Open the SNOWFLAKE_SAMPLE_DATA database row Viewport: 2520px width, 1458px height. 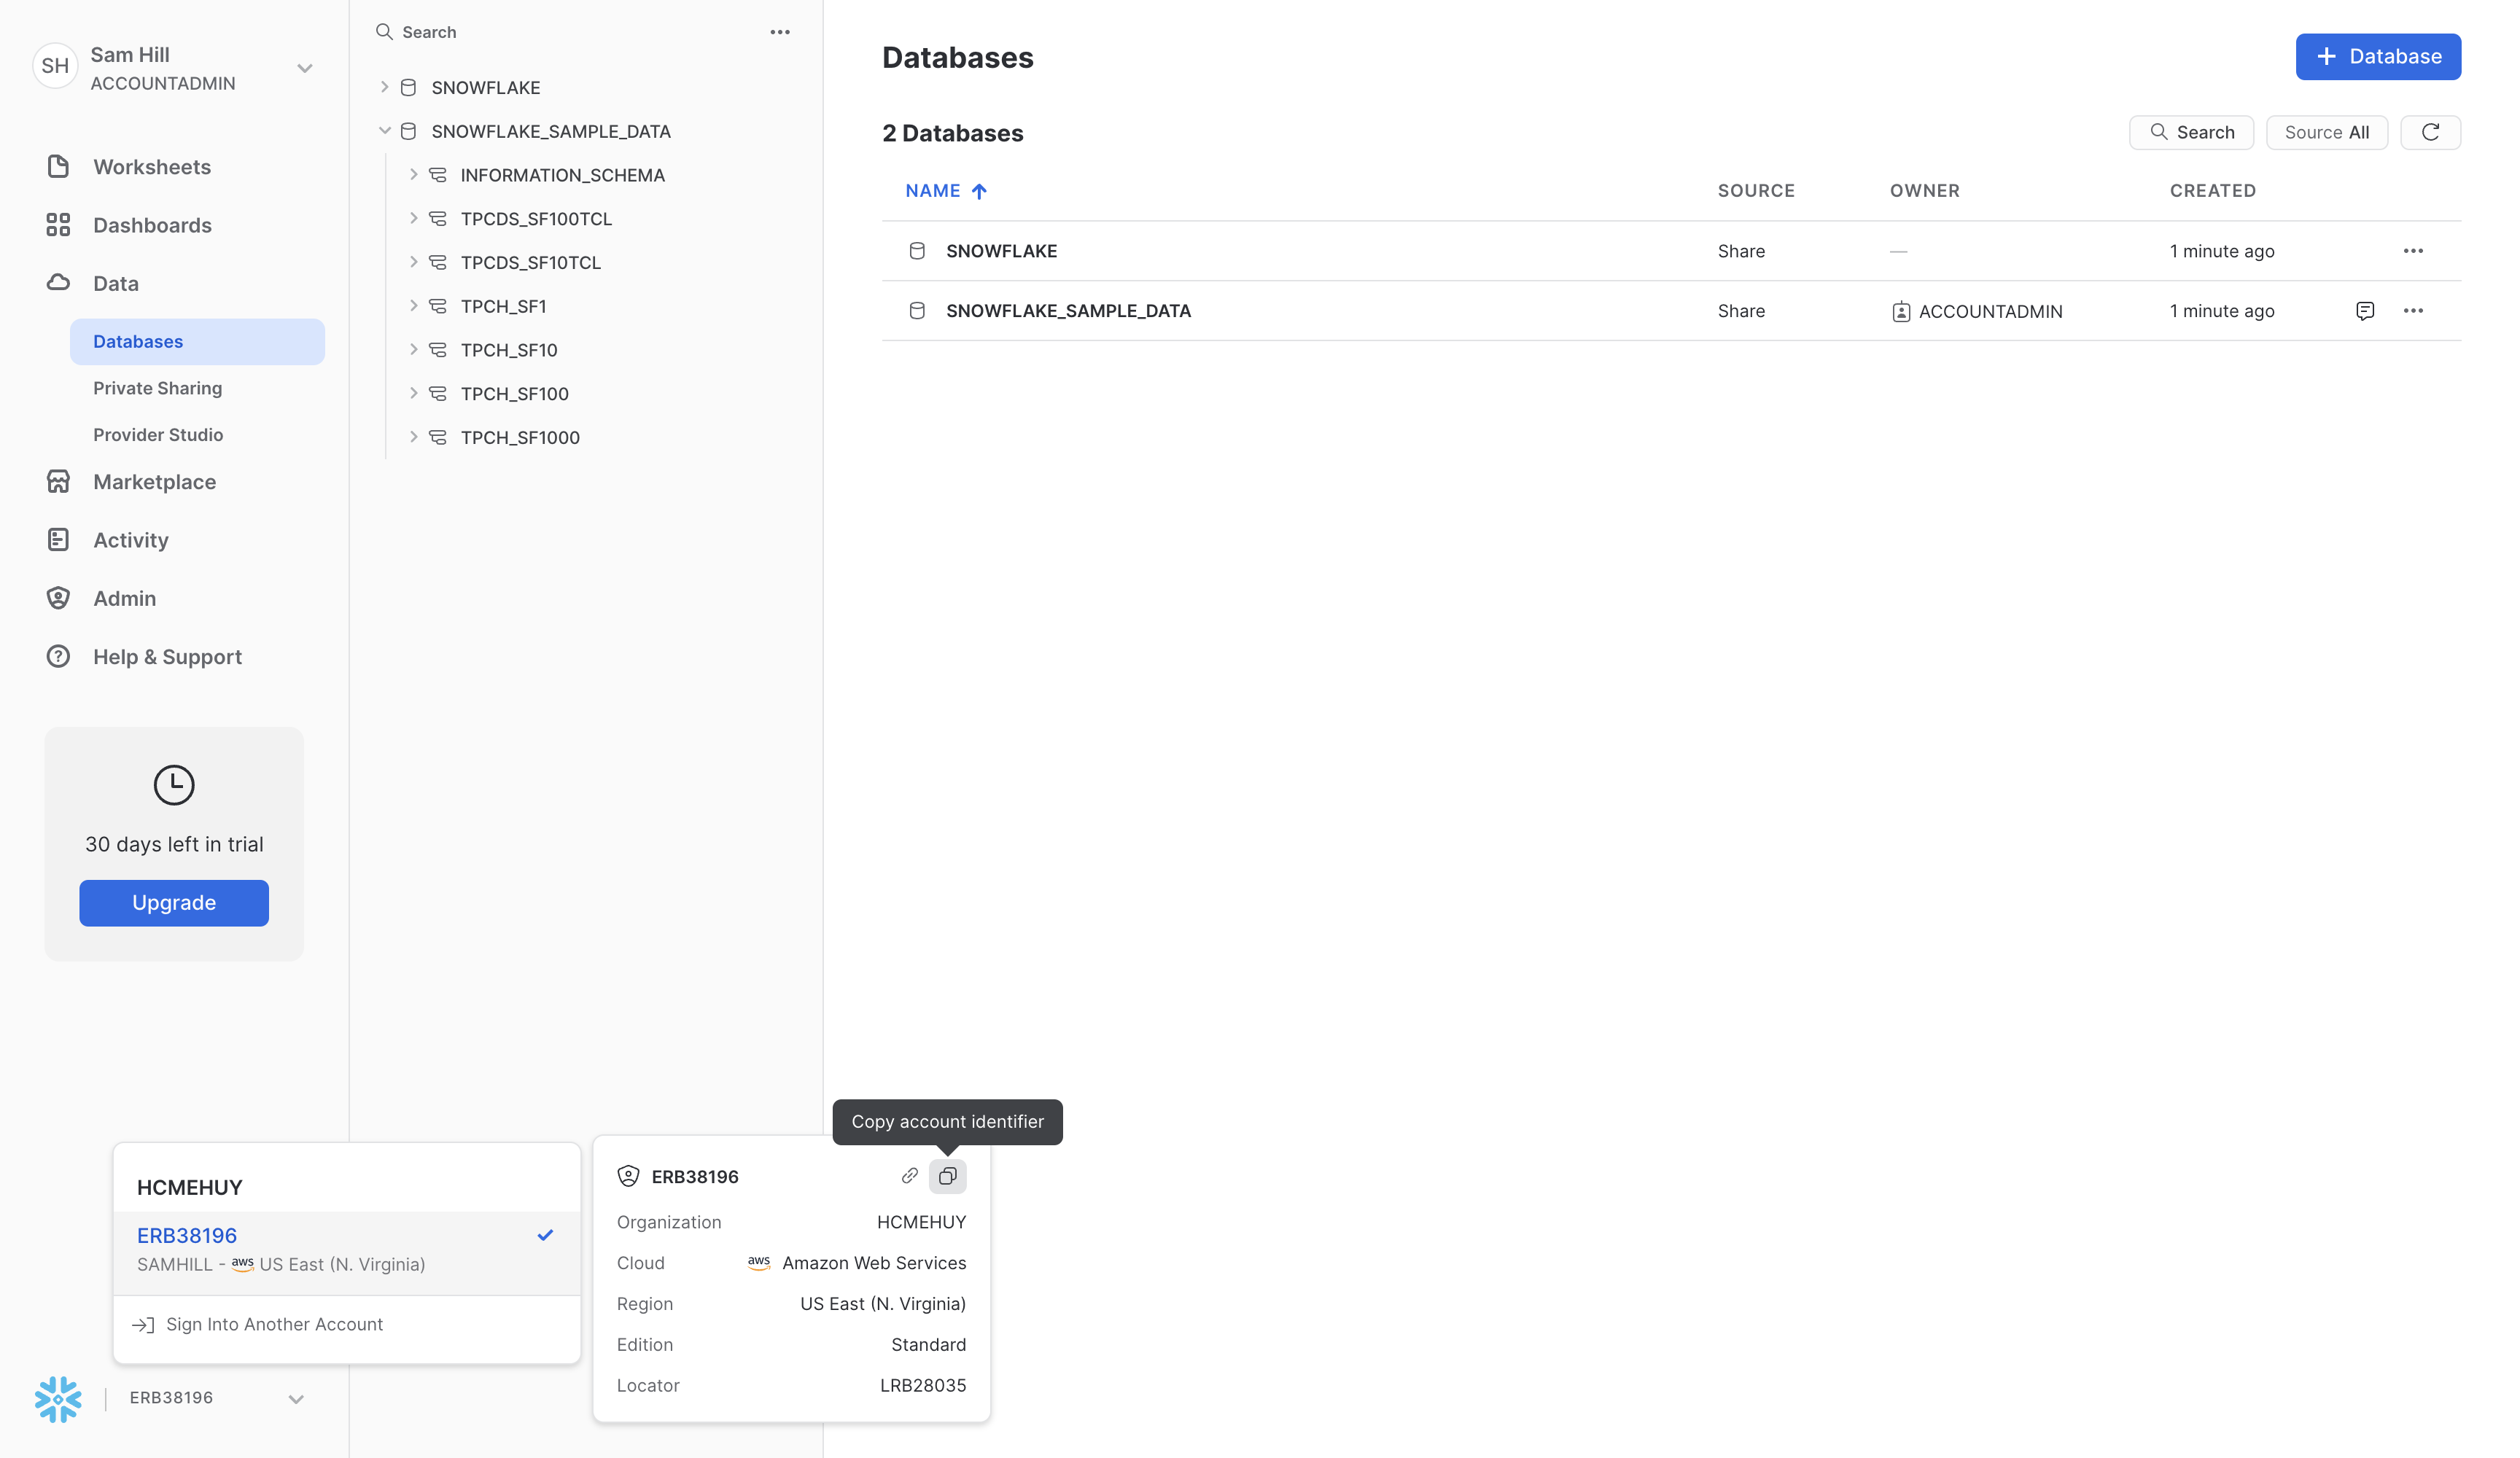[1670, 311]
